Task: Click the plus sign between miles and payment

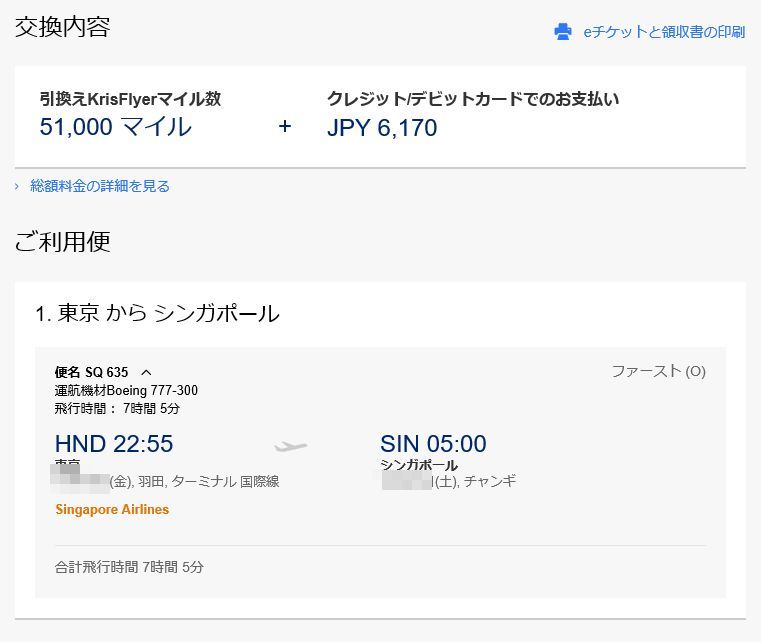Action: pyautogui.click(x=285, y=127)
